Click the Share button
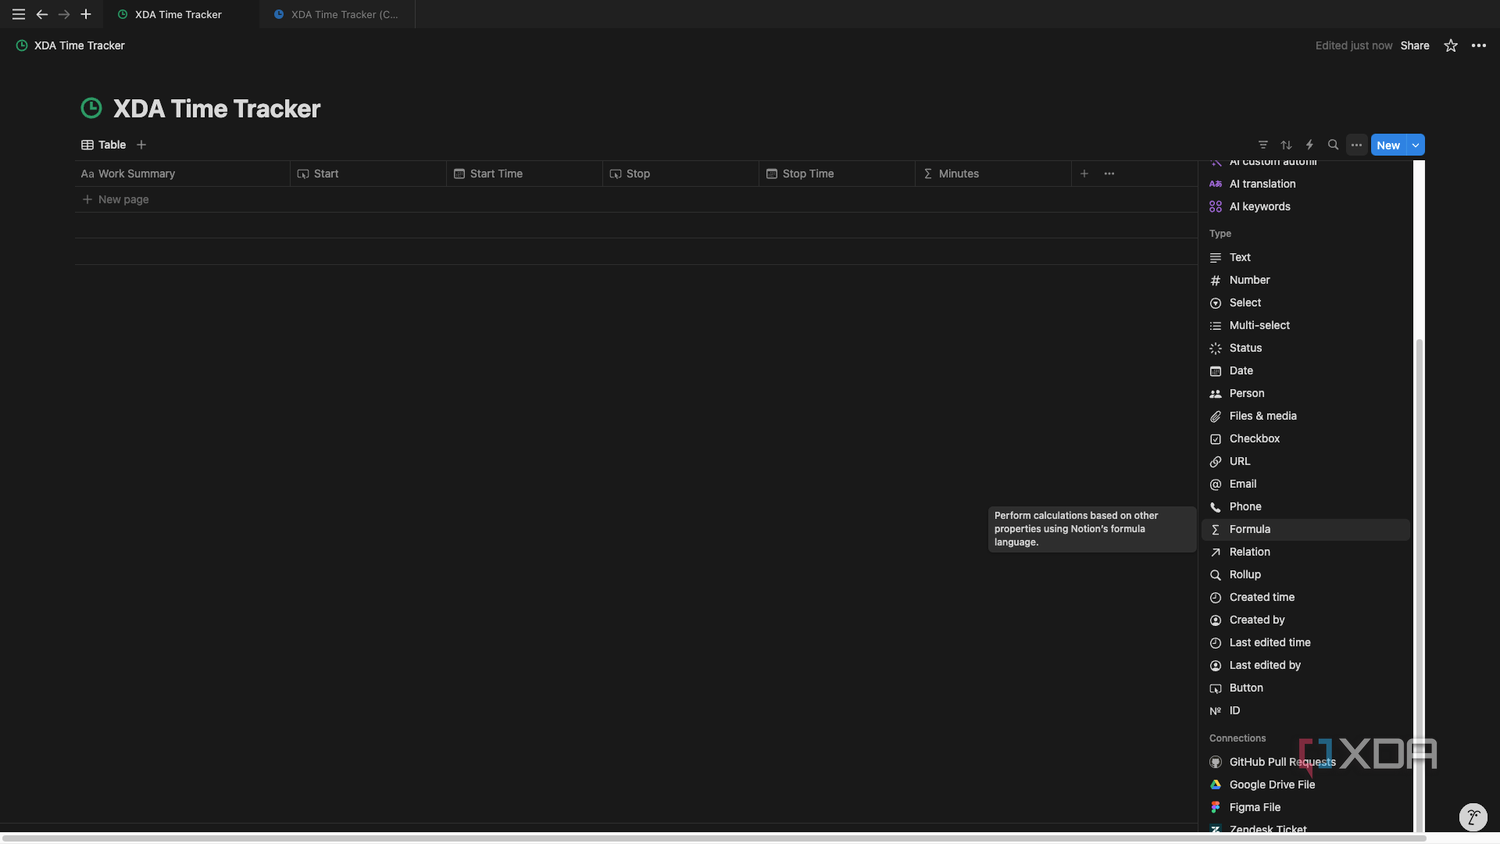This screenshot has height=844, width=1500. (1415, 46)
